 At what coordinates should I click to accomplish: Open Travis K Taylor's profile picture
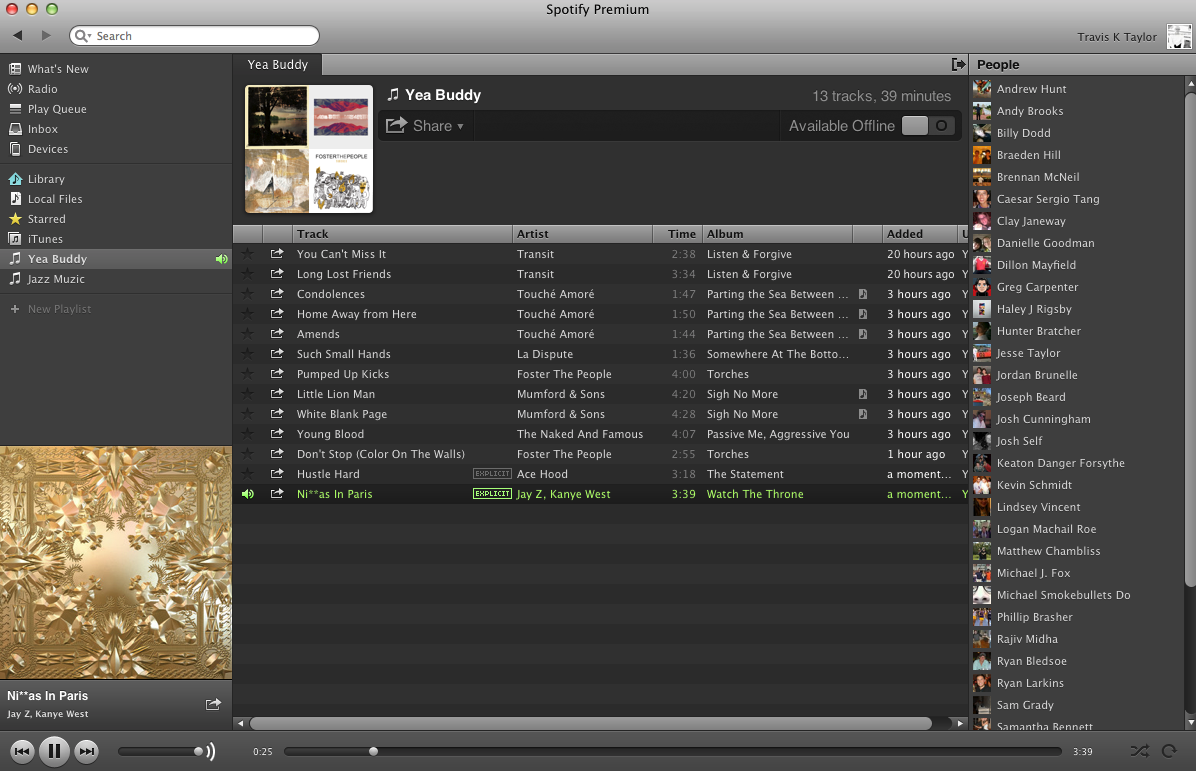click(1179, 36)
